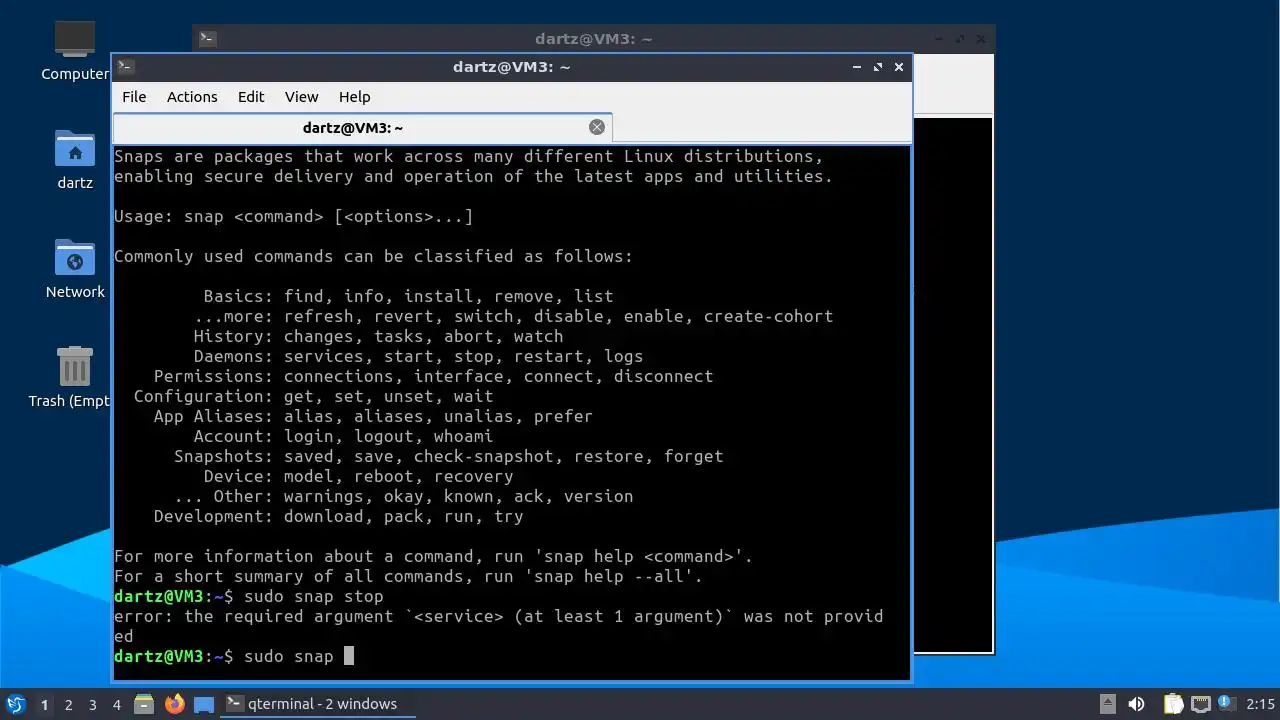Close the front qterminal window
Viewport: 1280px width, 720px height.
coord(899,67)
